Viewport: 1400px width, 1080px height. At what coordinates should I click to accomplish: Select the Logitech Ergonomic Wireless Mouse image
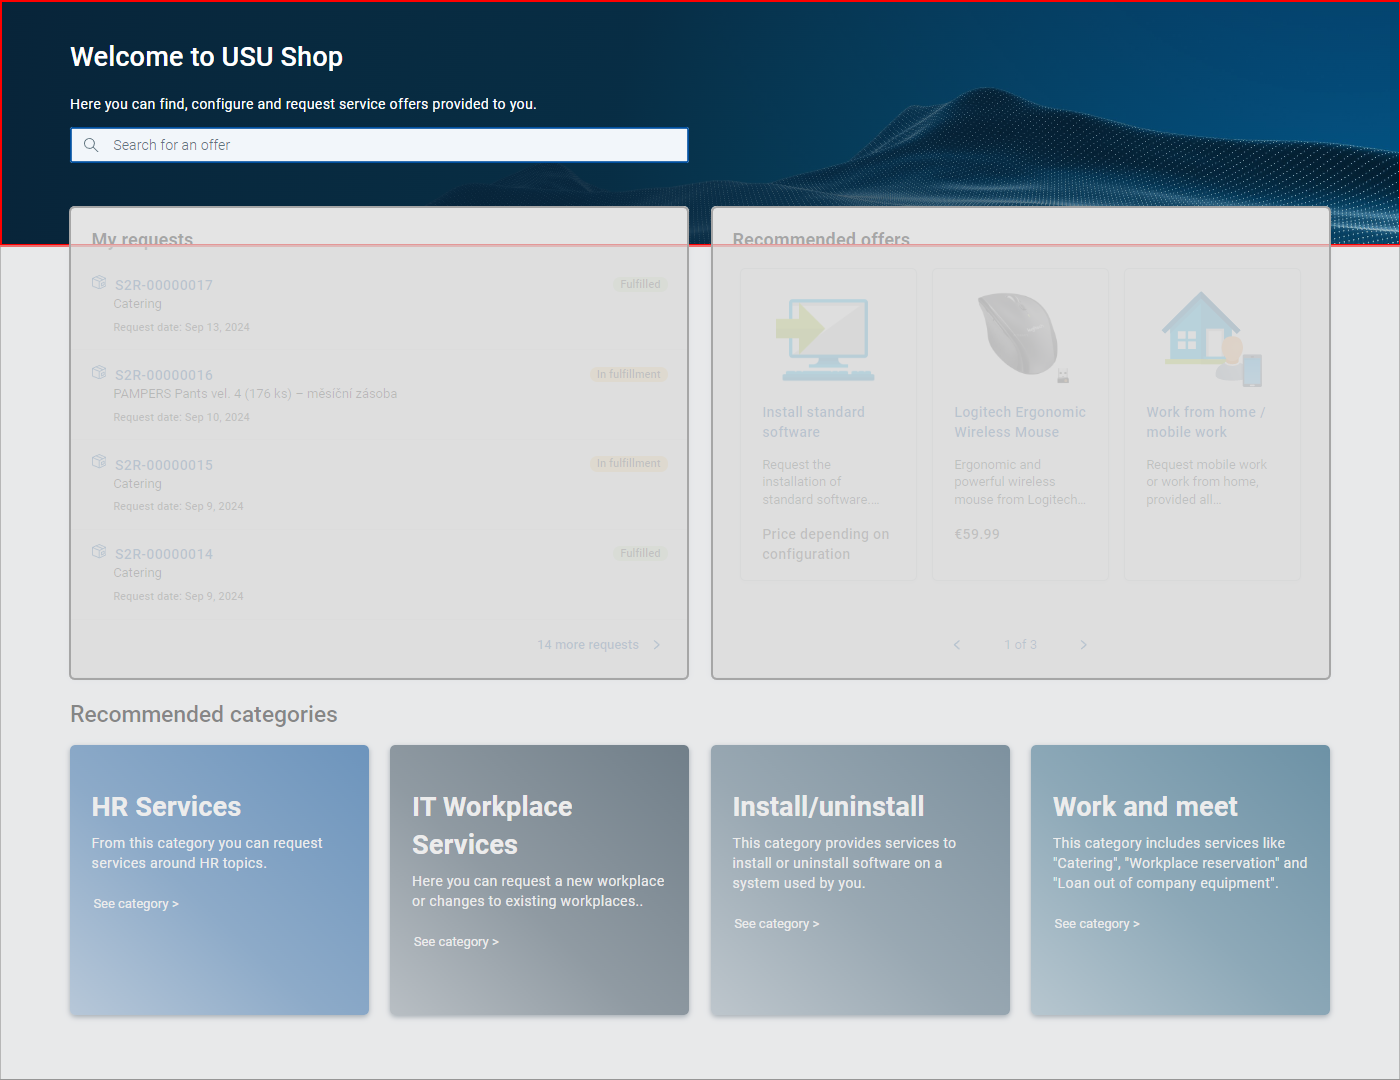1020,336
